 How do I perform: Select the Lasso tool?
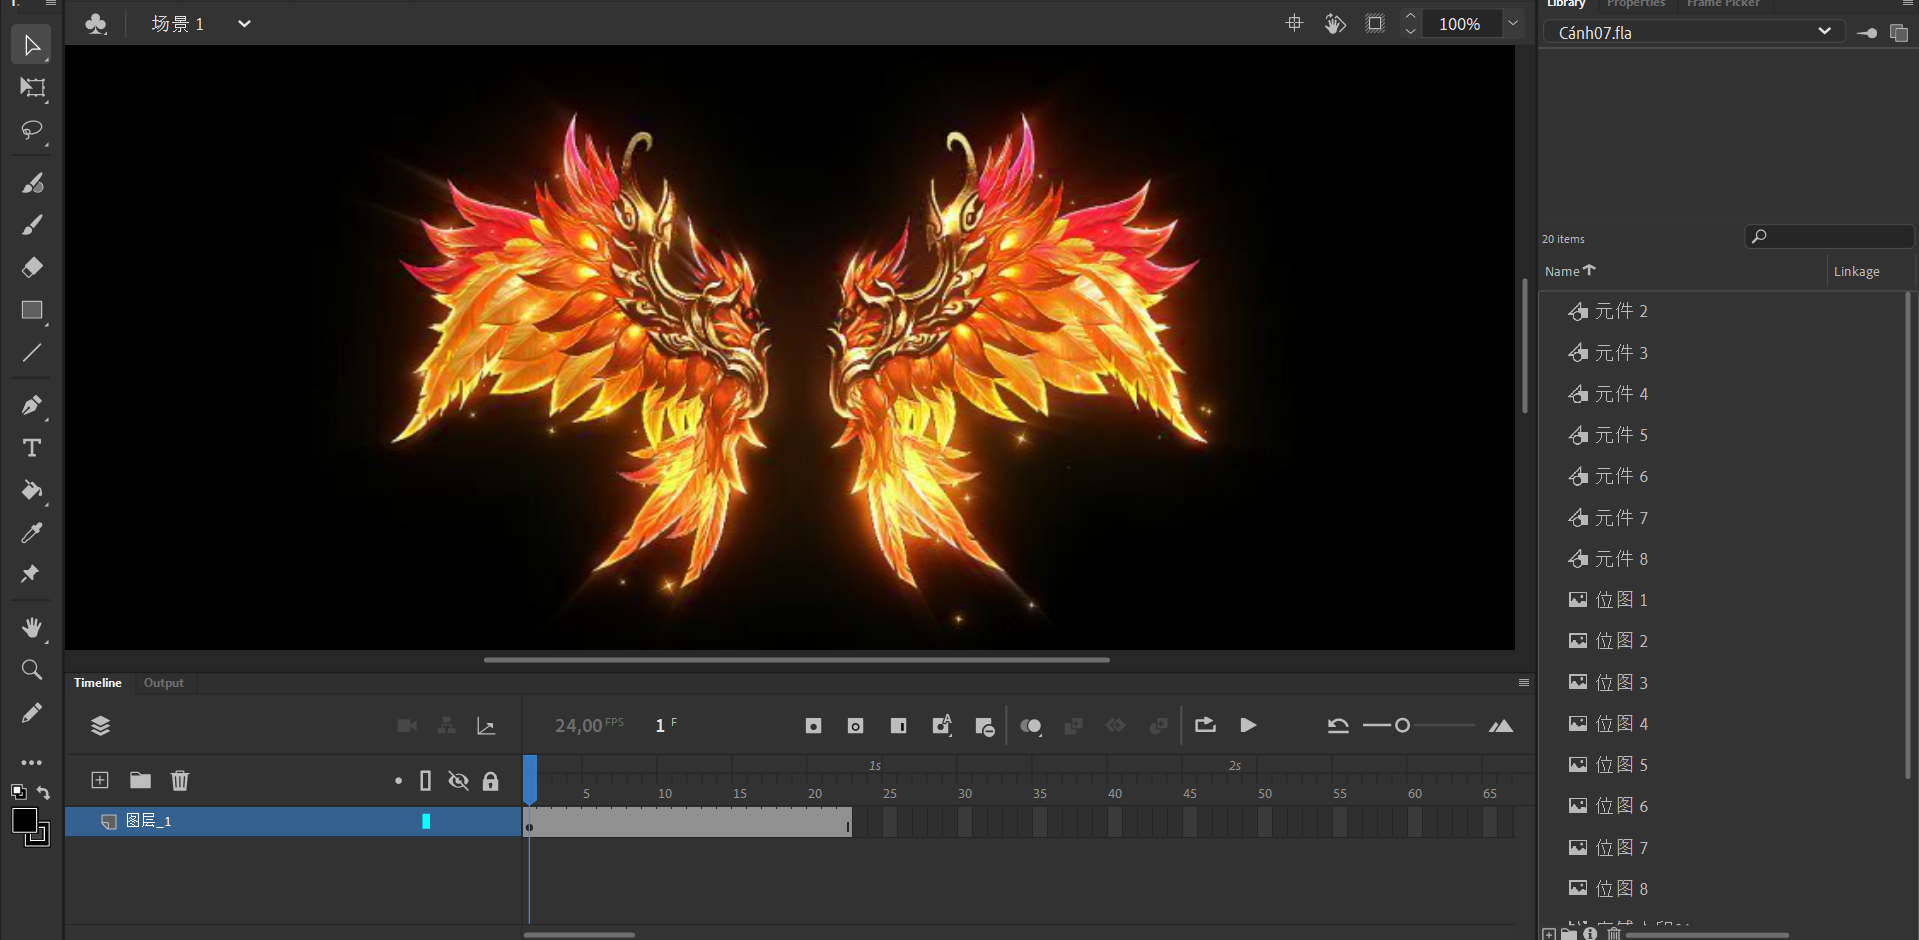[x=32, y=131]
